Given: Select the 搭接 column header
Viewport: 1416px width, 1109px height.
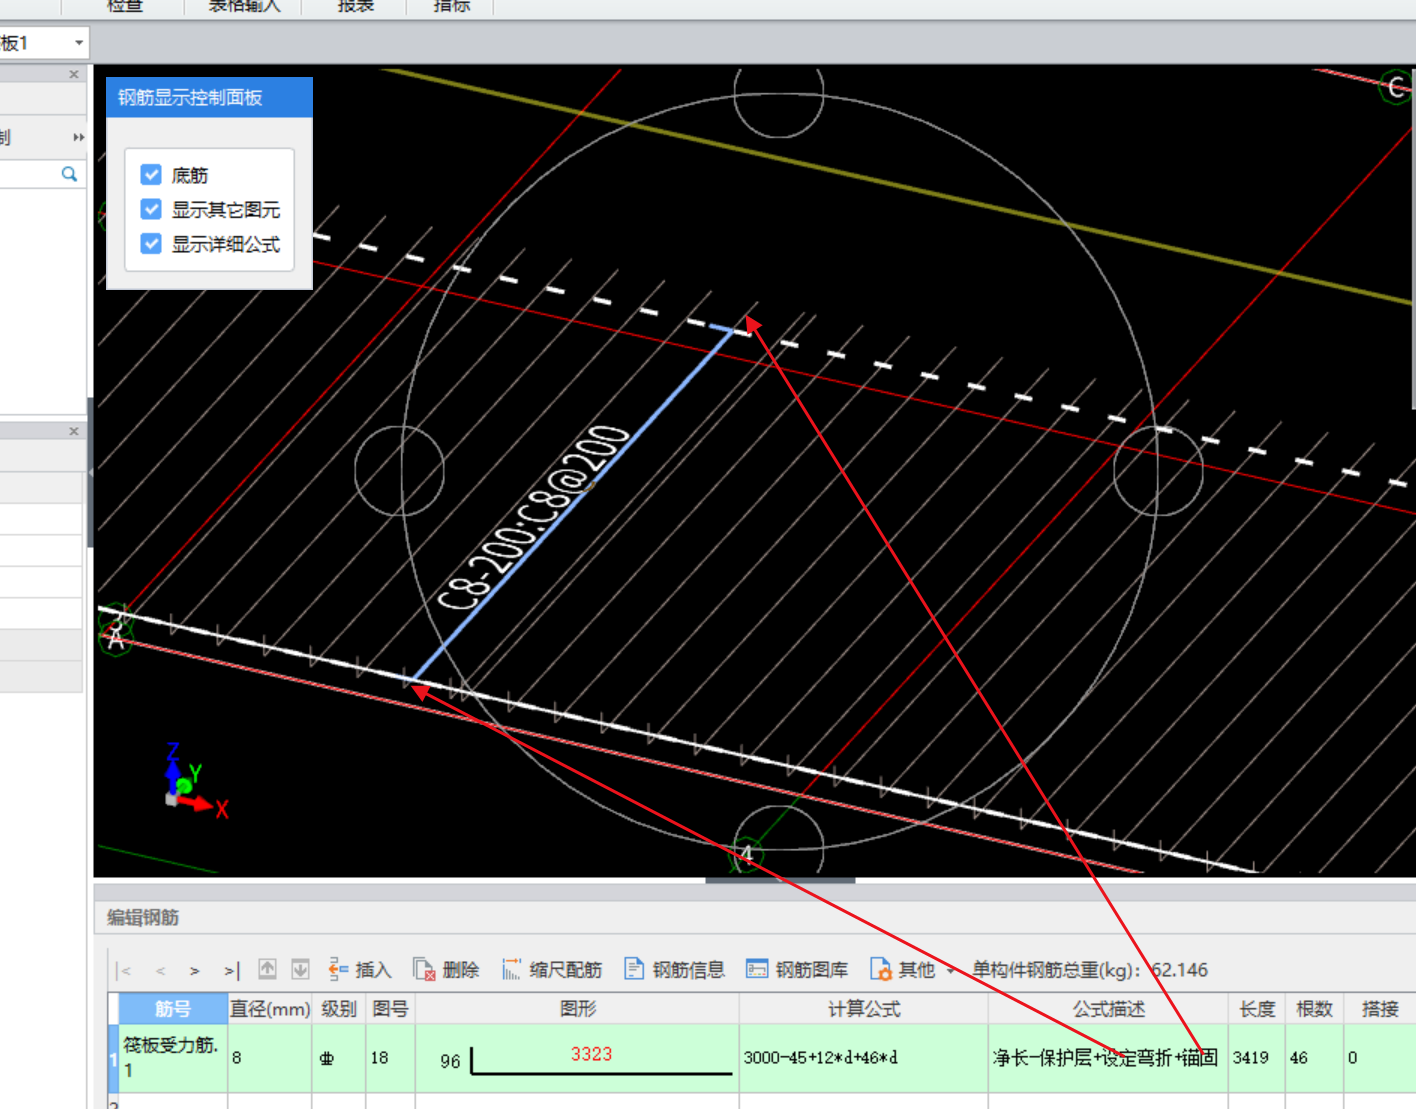Looking at the screenshot, I should click(x=1380, y=1009).
